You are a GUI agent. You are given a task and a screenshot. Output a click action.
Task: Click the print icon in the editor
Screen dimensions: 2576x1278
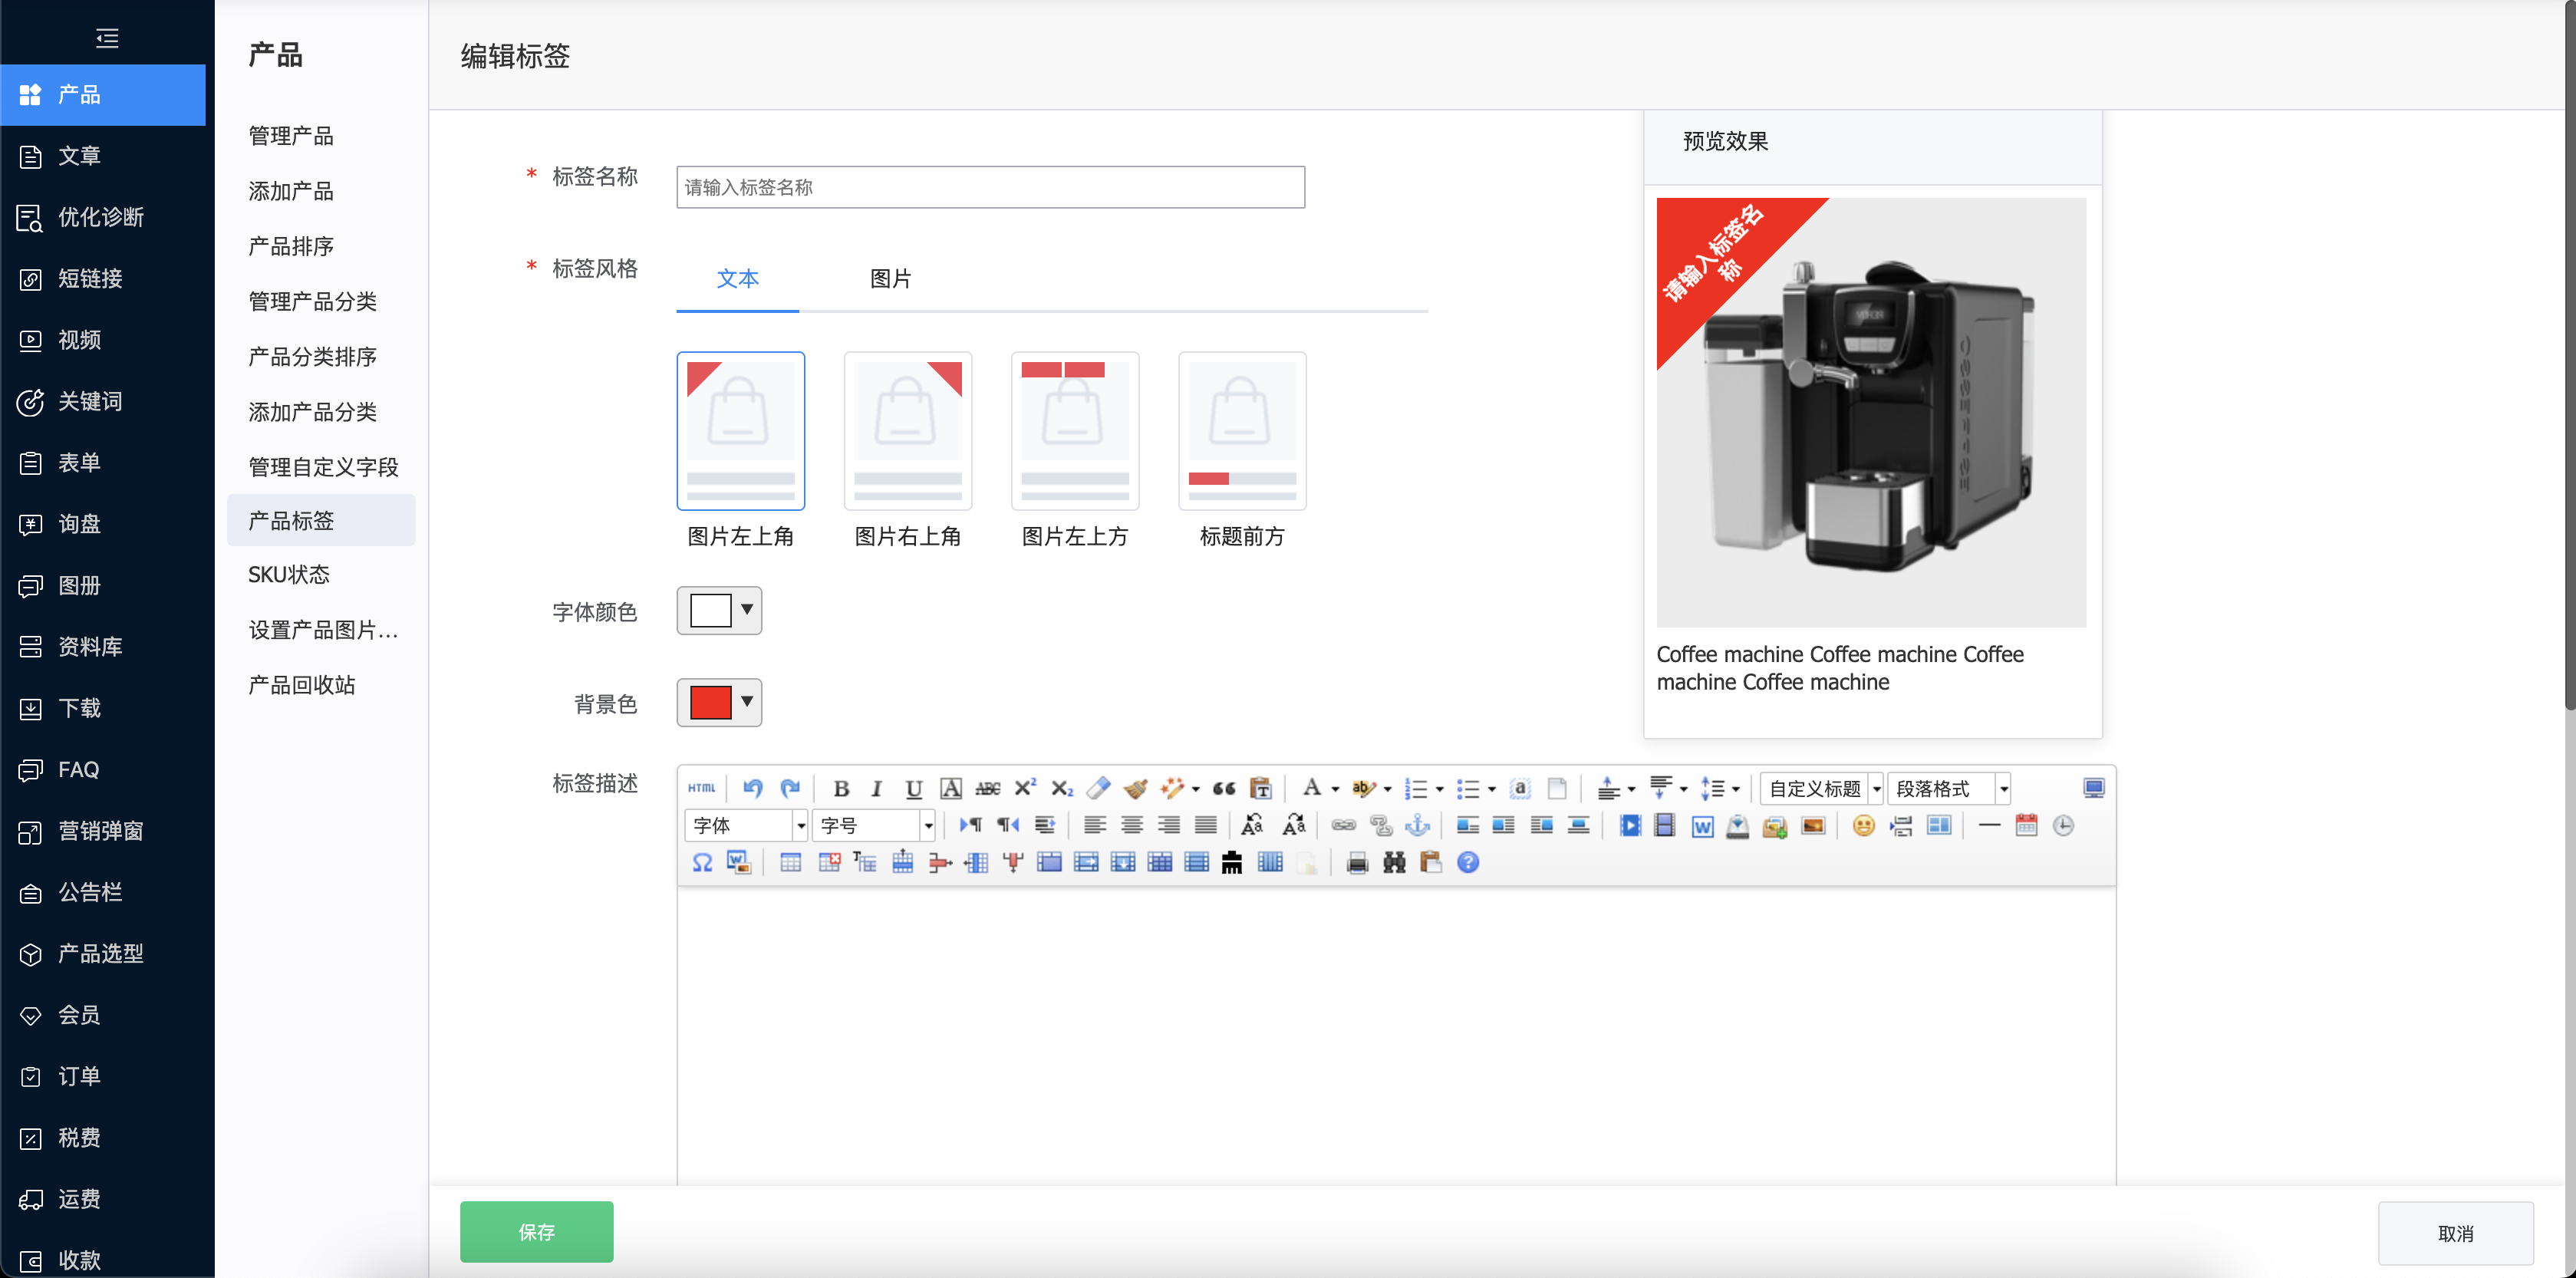pos(1357,862)
